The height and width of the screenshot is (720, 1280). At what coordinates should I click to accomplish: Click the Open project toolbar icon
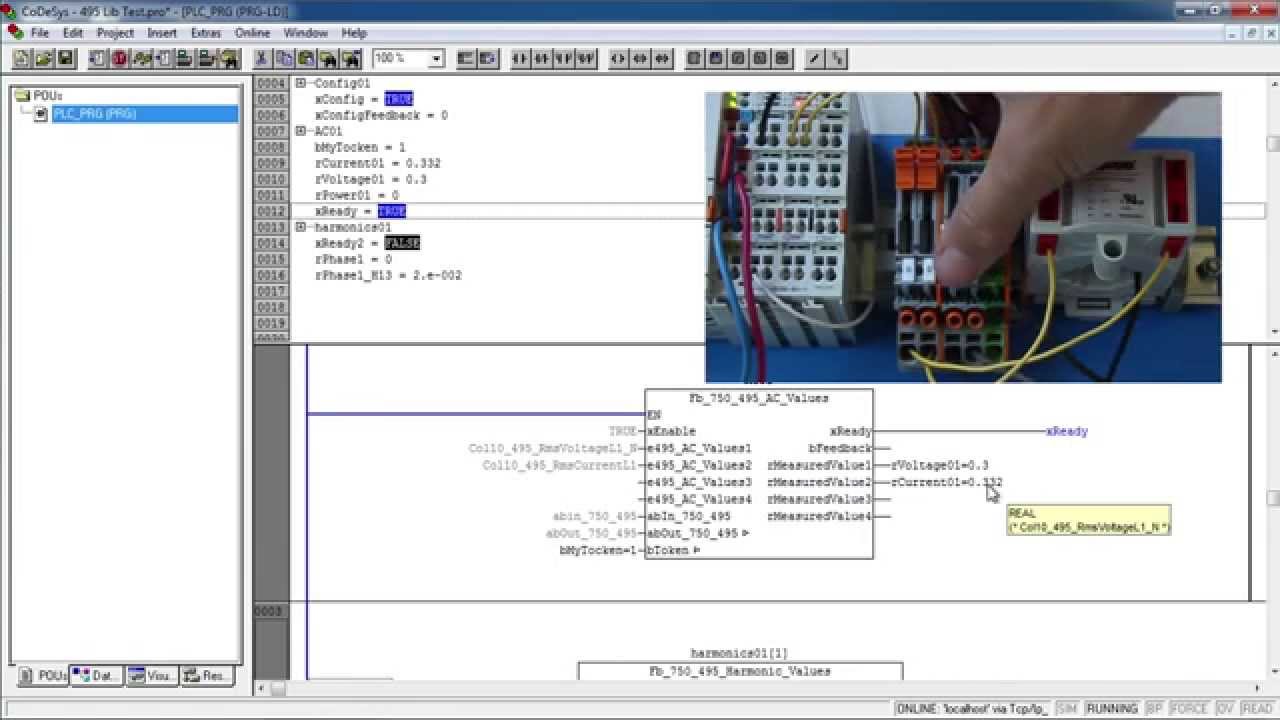[x=44, y=59]
